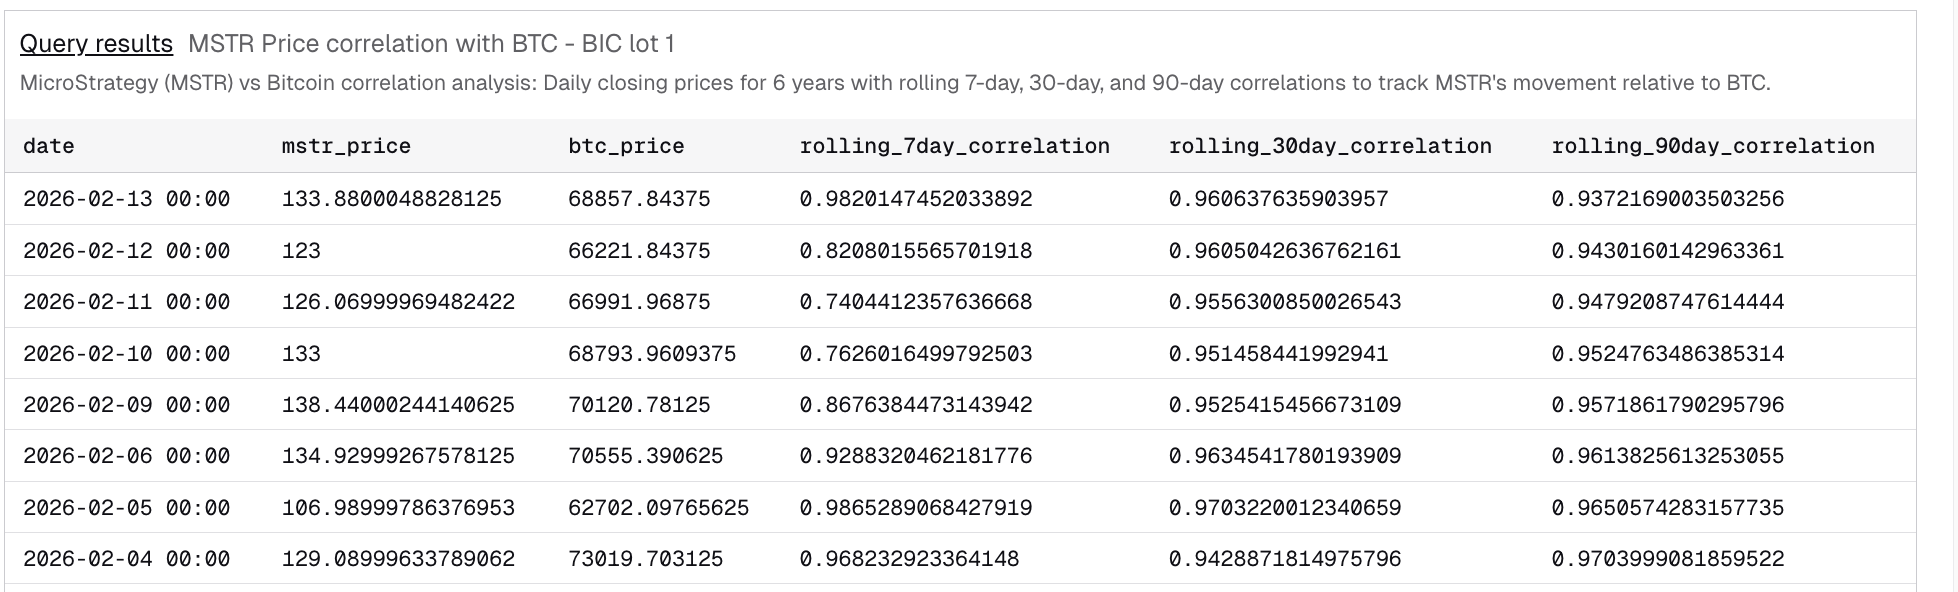This screenshot has width=1958, height=592.
Task: Click the MicroStrategy vs Bitcoin description text
Action: coord(894,83)
